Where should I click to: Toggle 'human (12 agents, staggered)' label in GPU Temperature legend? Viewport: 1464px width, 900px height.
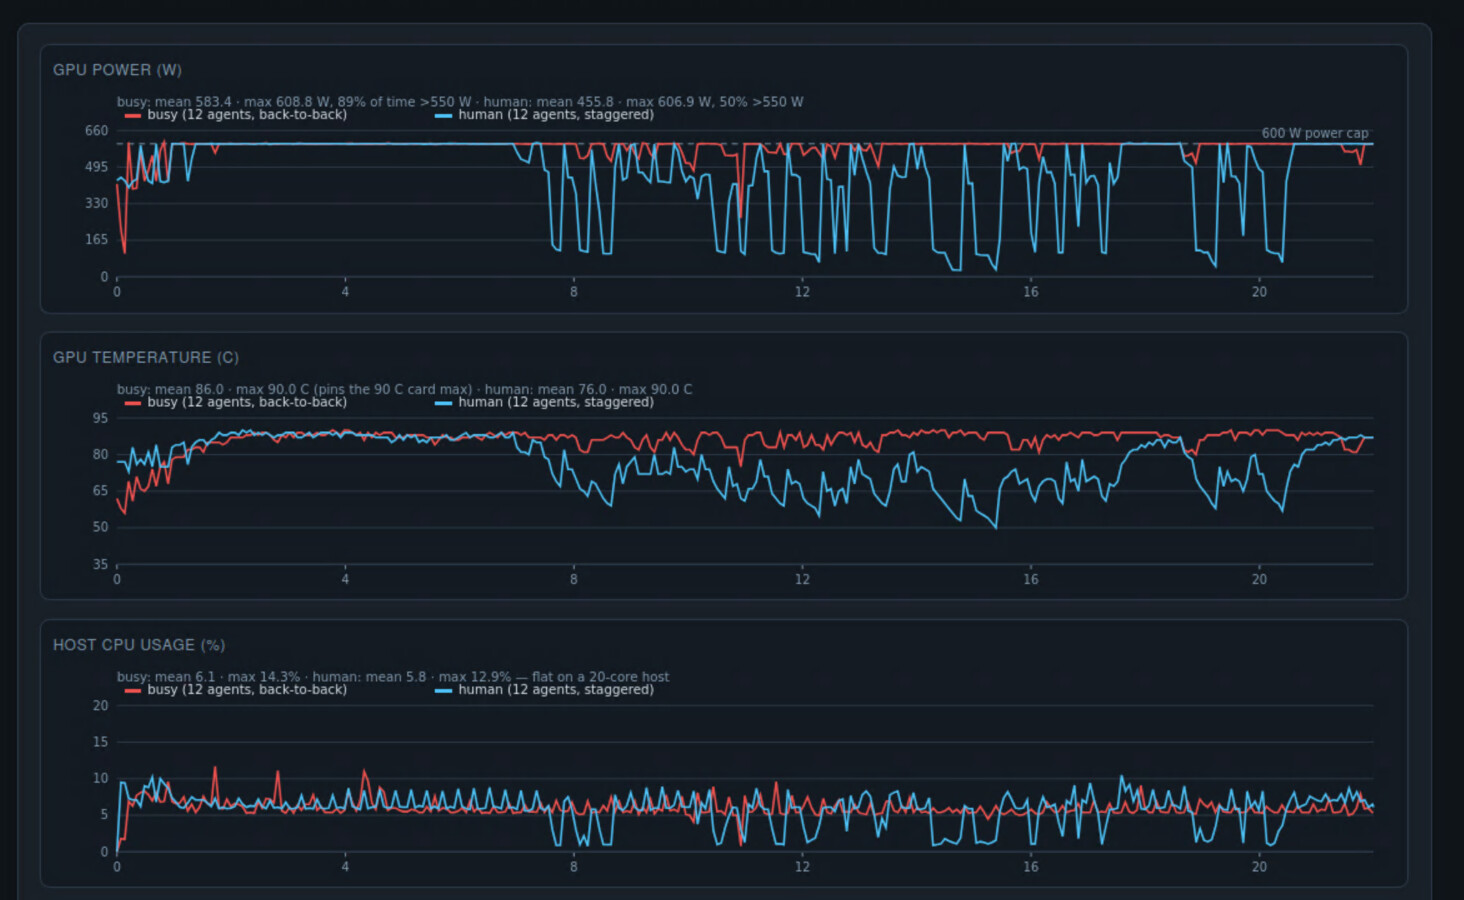pos(556,402)
